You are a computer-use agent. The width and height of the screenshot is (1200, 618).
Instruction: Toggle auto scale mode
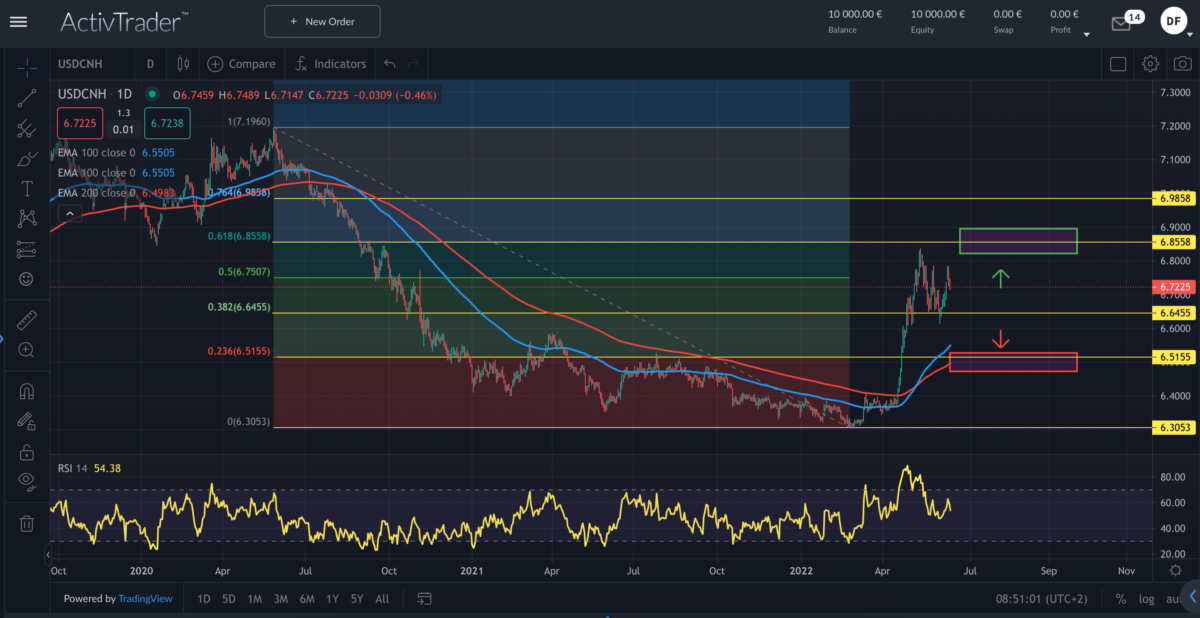(1171, 599)
